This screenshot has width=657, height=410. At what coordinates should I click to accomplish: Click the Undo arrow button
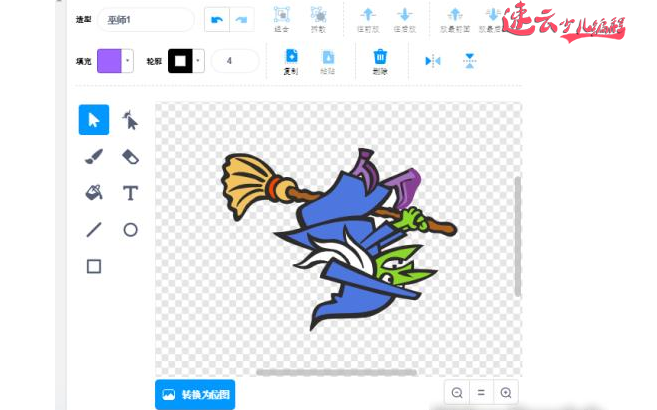[216, 19]
